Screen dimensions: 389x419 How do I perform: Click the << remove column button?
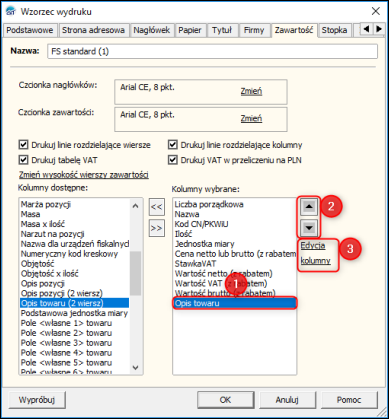[x=157, y=207]
